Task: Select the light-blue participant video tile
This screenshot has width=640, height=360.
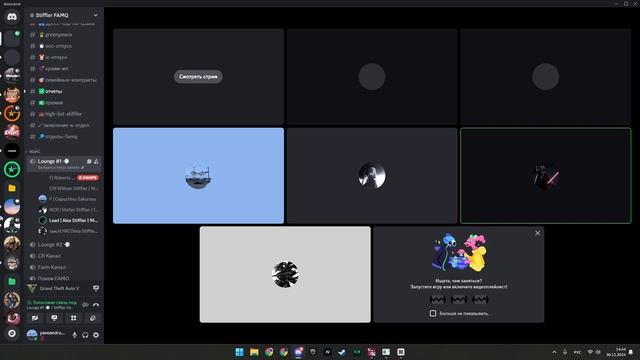Action: pos(198,176)
